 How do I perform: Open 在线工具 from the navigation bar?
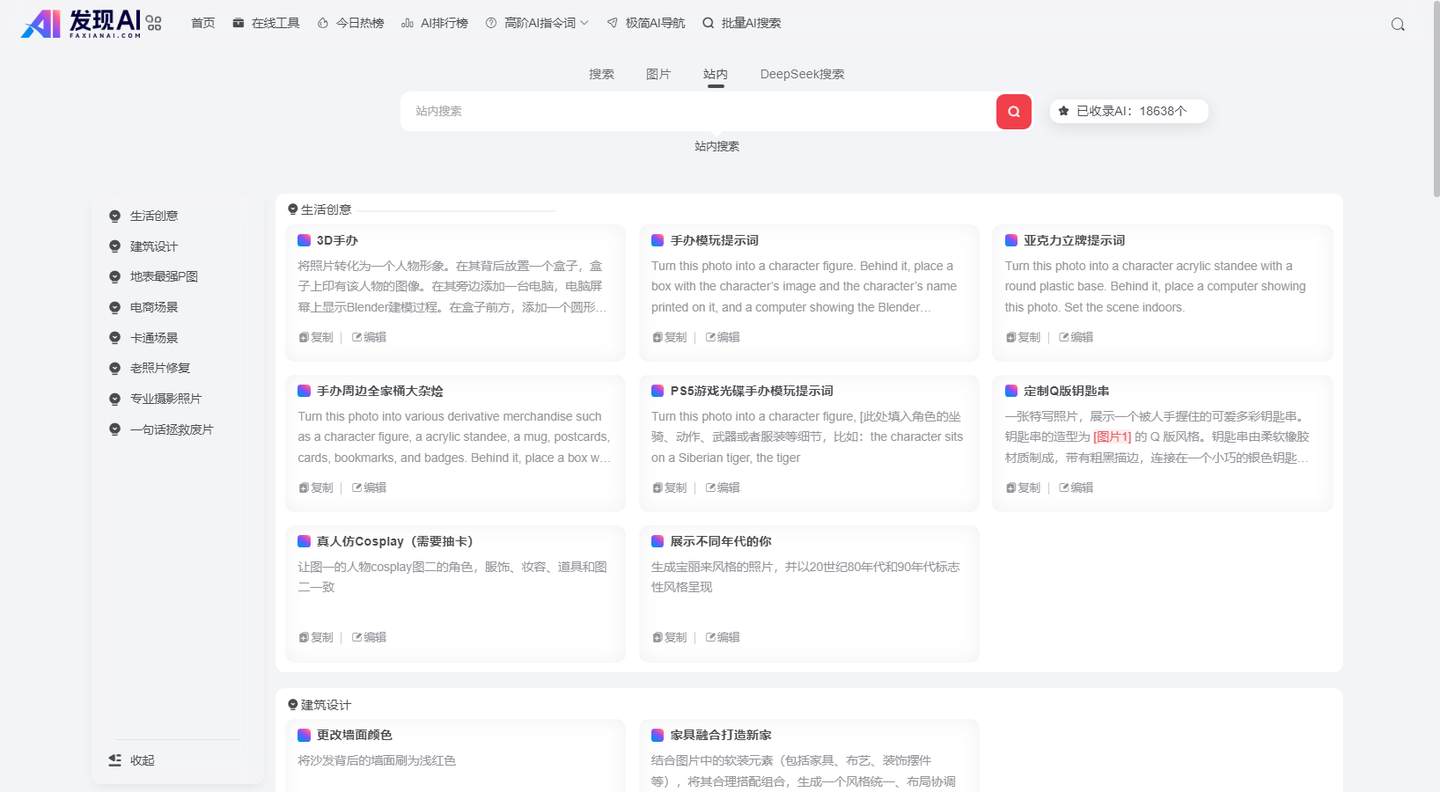pos(266,23)
